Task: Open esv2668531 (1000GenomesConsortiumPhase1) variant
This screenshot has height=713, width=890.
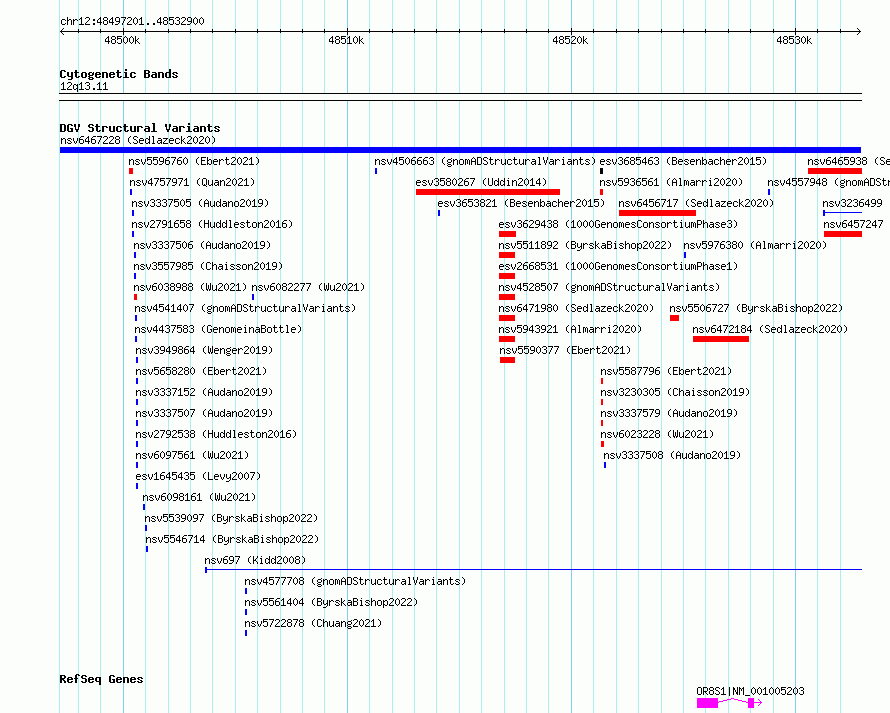Action: 618,266
